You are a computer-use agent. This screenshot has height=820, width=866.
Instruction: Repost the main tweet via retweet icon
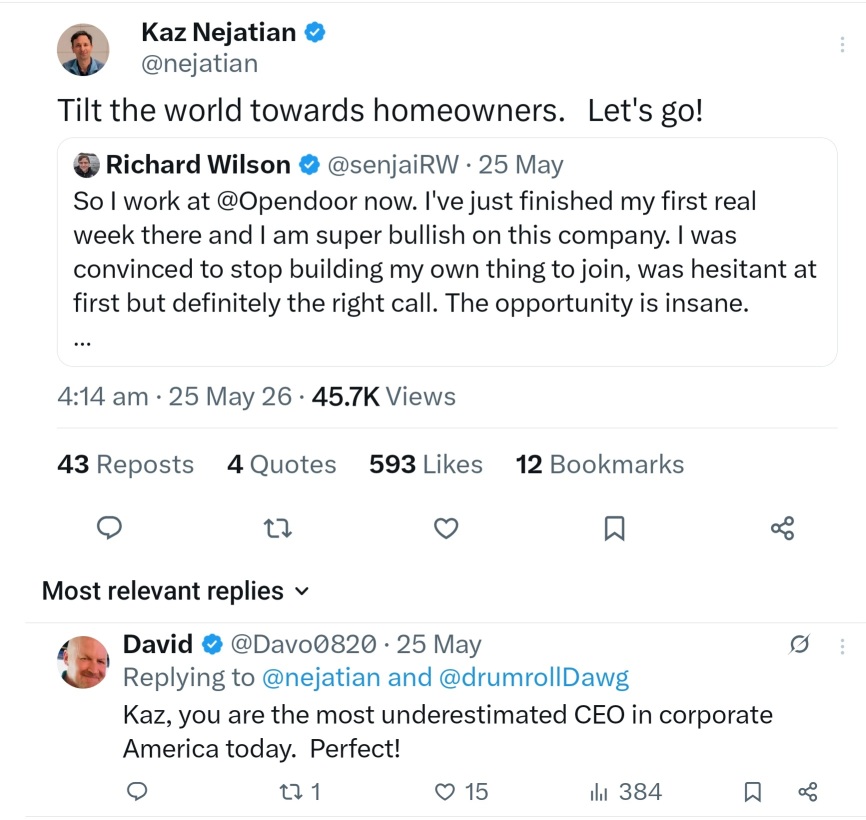click(278, 528)
